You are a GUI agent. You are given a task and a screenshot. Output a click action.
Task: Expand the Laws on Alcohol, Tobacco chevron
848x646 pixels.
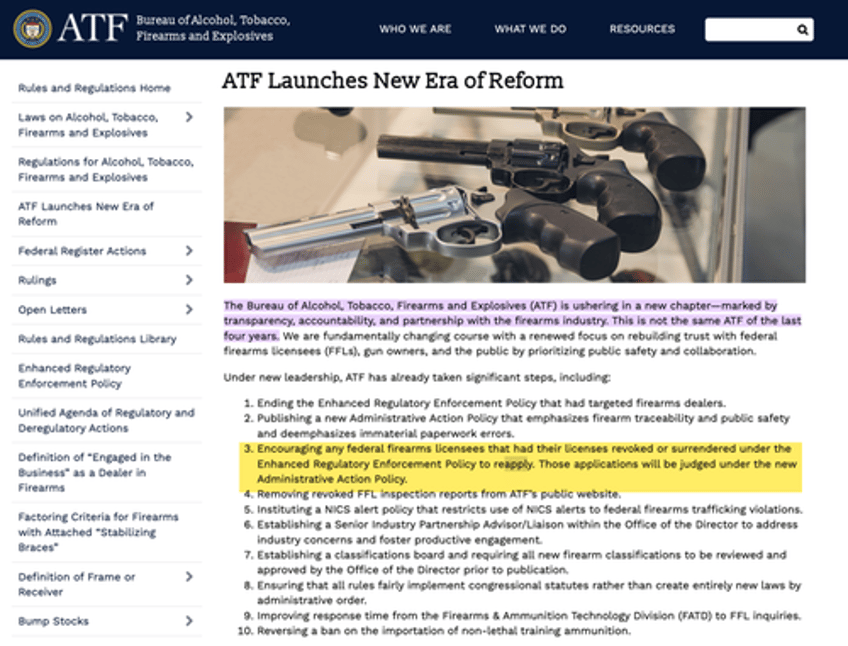pyautogui.click(x=189, y=117)
